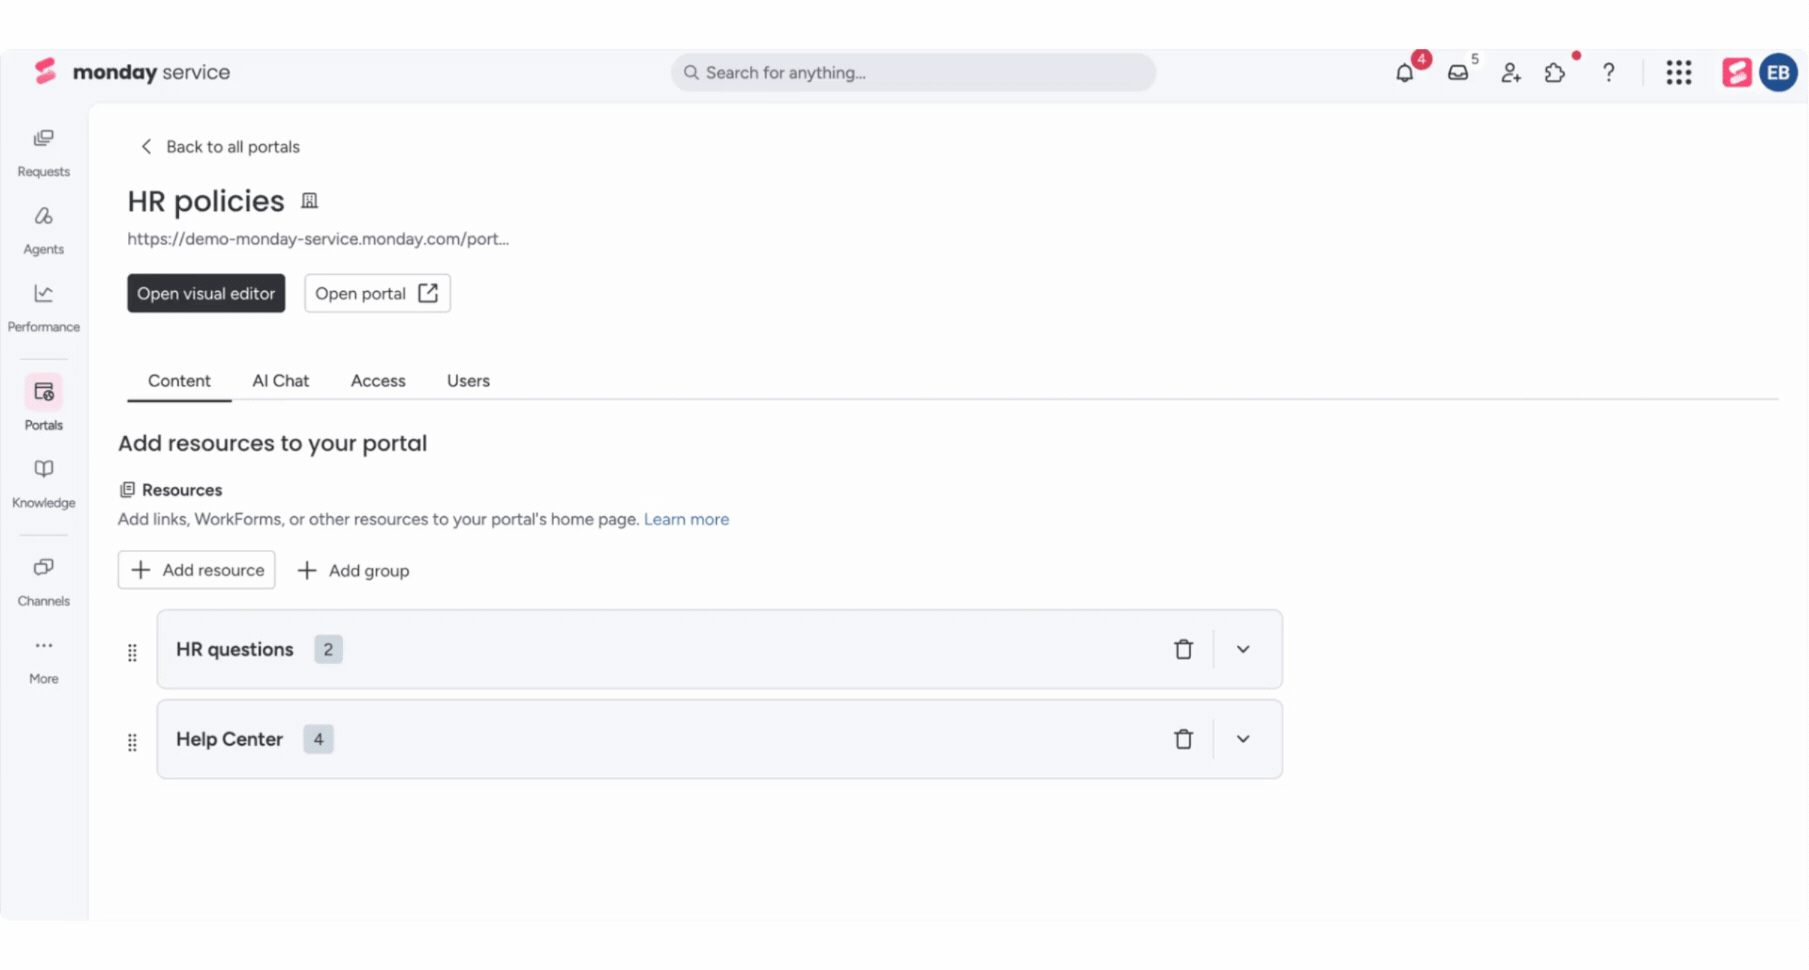Image resolution: width=1809 pixels, height=970 pixels.
Task: Open the products switcher grid
Action: (x=1679, y=72)
